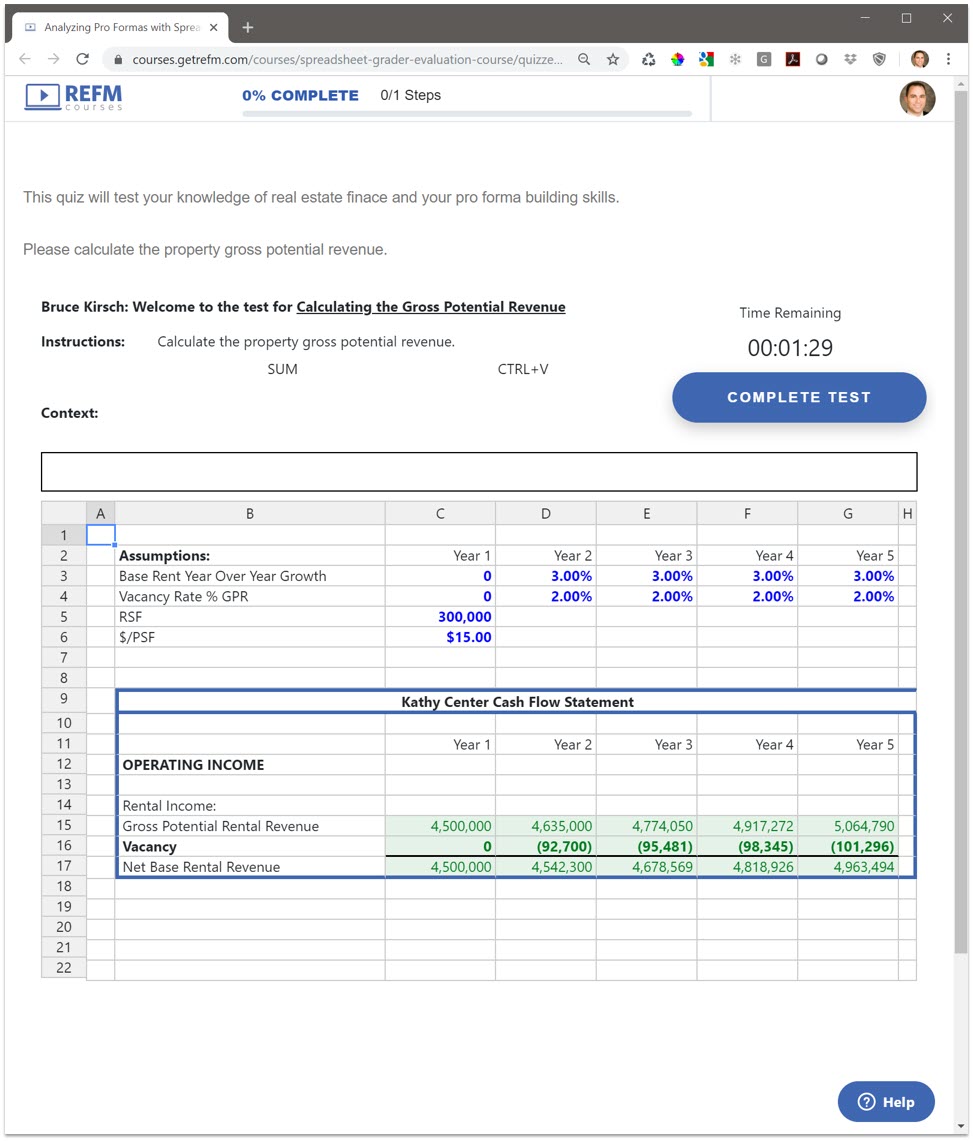Select row 3 header

(64, 576)
